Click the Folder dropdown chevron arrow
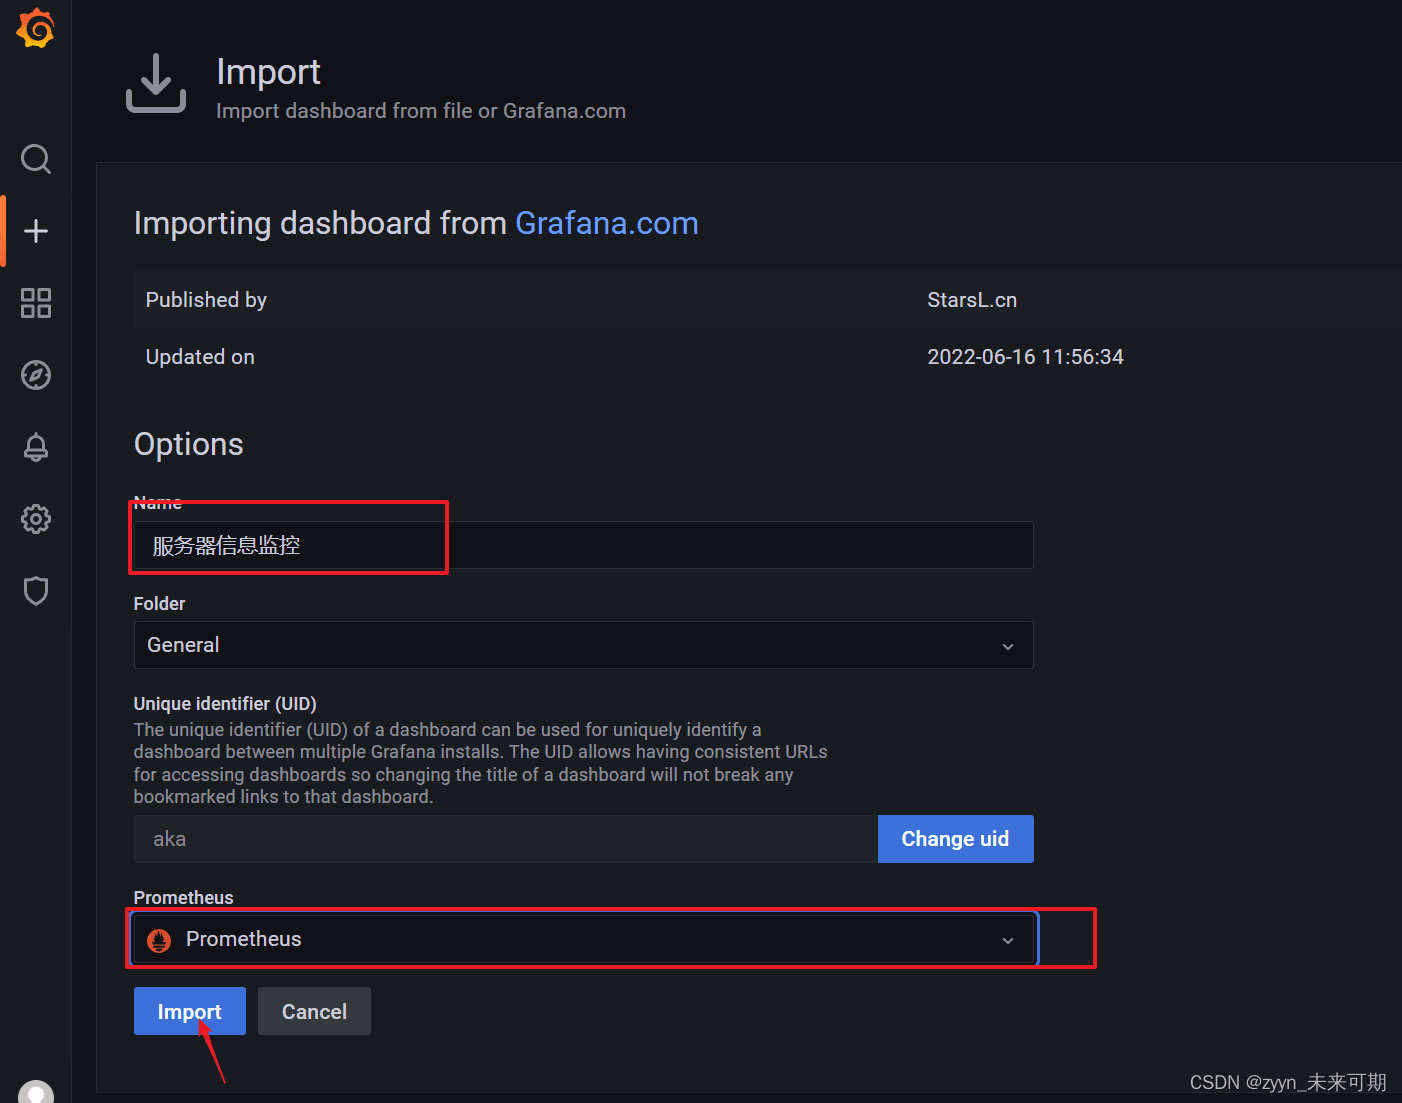Viewport: 1402px width, 1103px height. [x=1008, y=646]
